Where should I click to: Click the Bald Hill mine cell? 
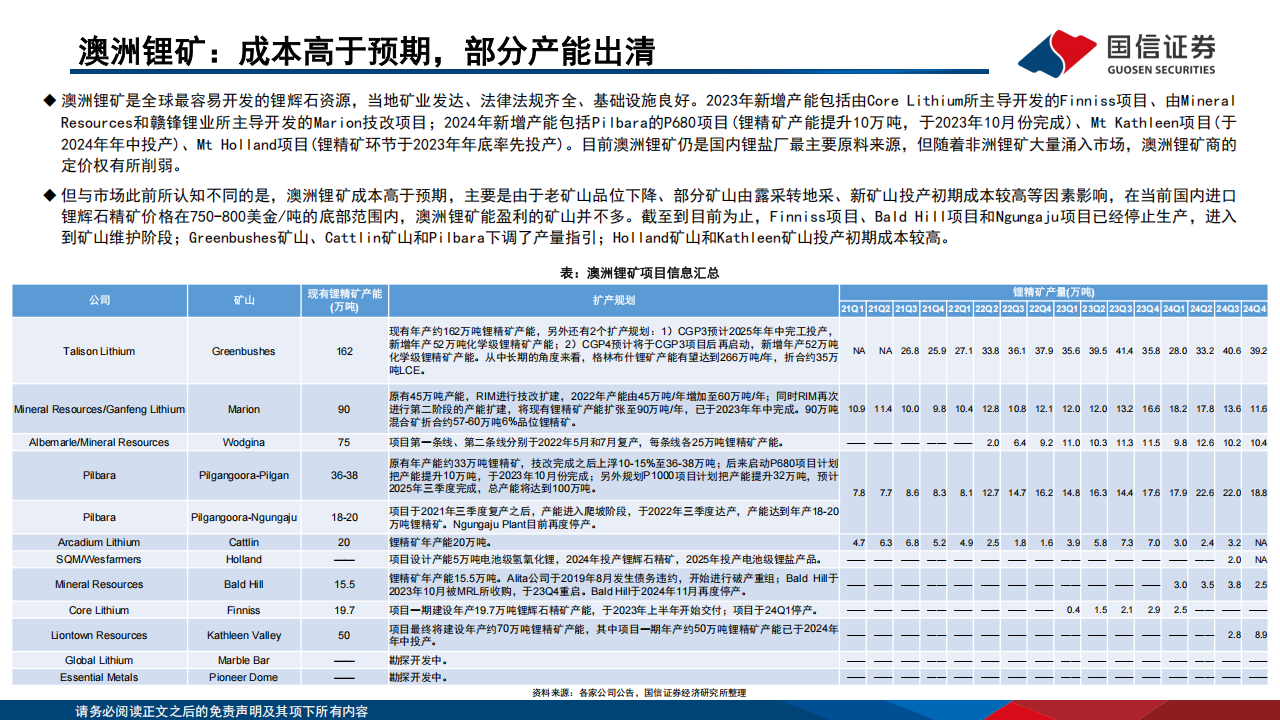coord(243,584)
